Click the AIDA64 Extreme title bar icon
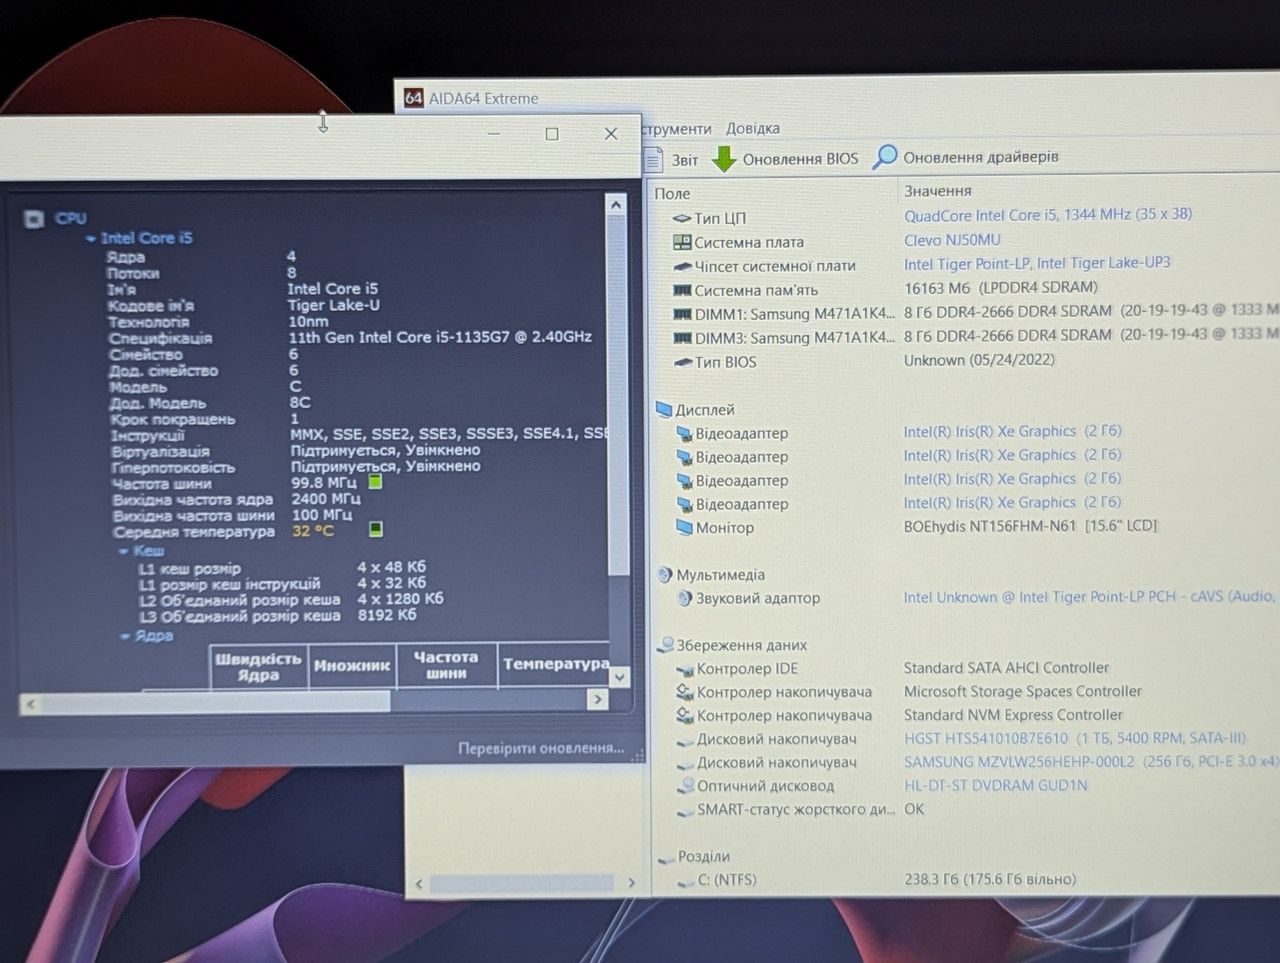 [414, 98]
